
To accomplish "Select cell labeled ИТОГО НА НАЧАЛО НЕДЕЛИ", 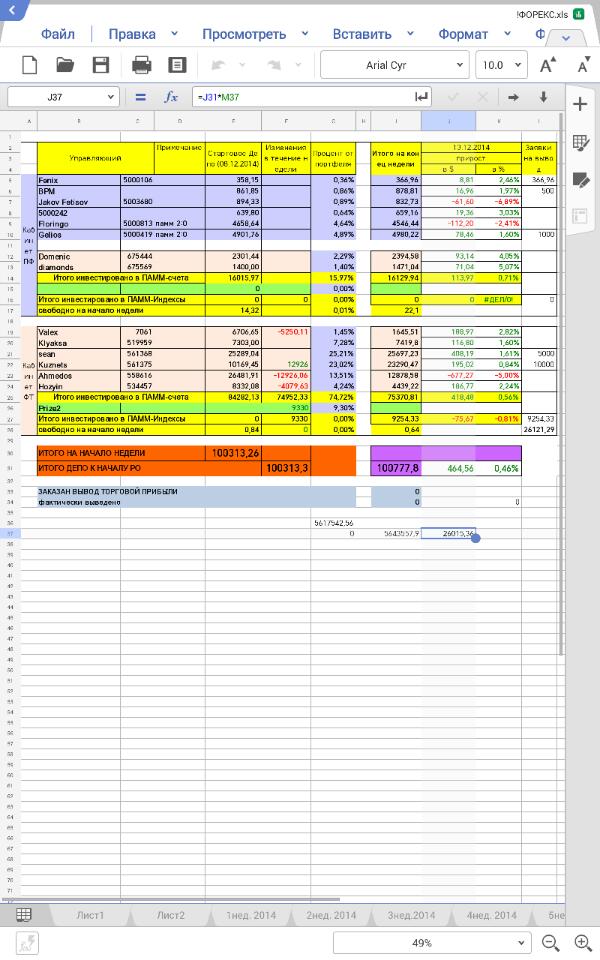I will [121, 453].
